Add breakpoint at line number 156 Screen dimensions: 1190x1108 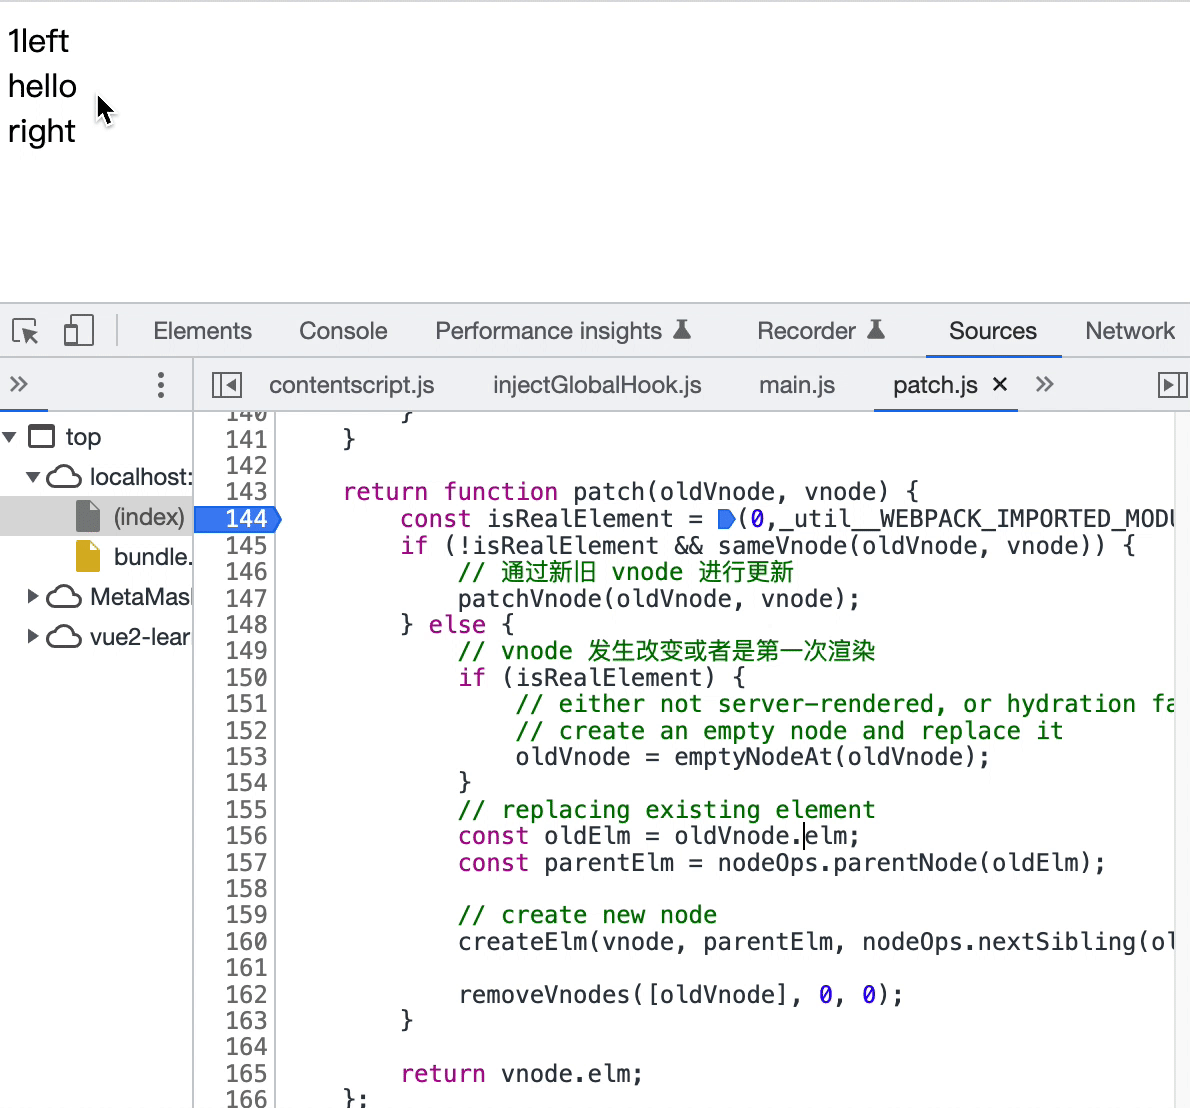(x=246, y=836)
